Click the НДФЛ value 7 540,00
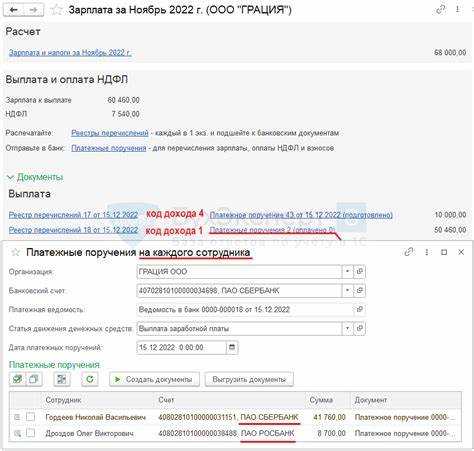 click(x=125, y=114)
